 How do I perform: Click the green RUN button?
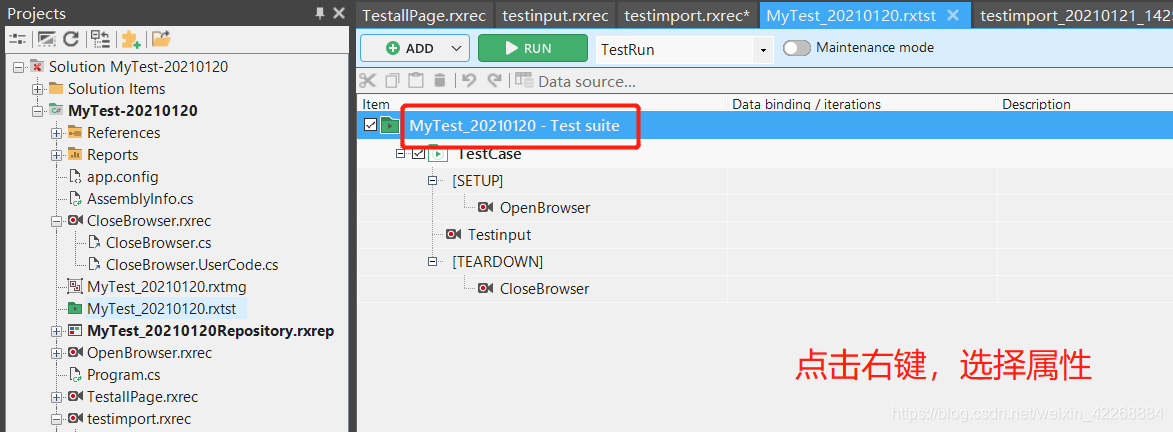(533, 48)
